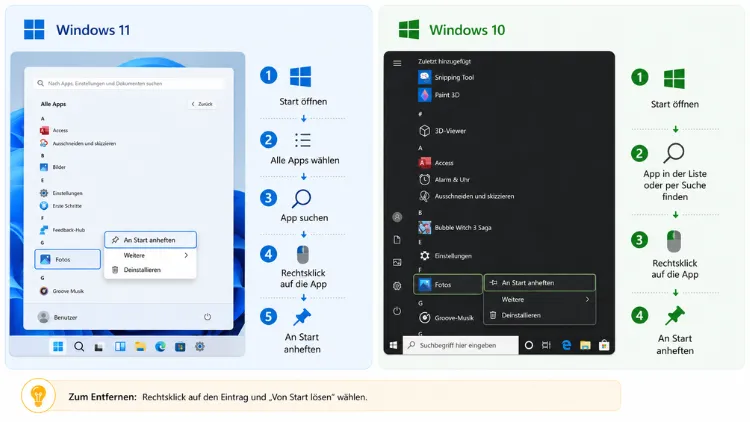Expand Weitere submenu in Windows 10 context menu
Viewport: 750px width, 422px height.
[540, 300]
